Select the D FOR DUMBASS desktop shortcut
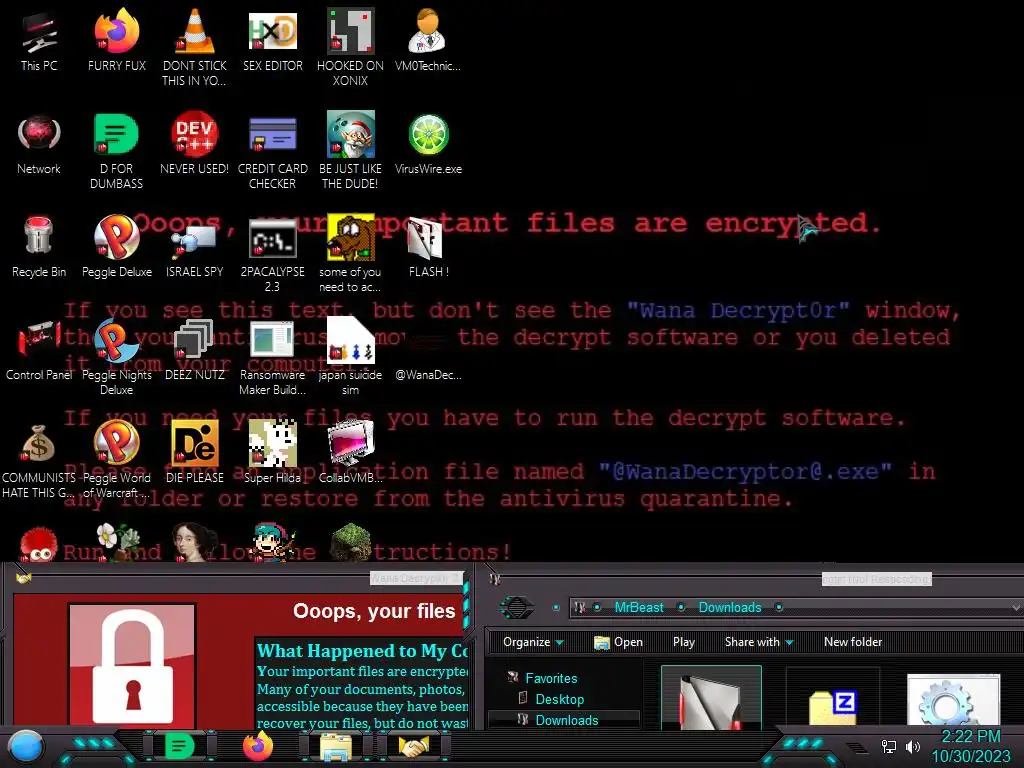This screenshot has height=768, width=1024. pyautogui.click(x=117, y=150)
